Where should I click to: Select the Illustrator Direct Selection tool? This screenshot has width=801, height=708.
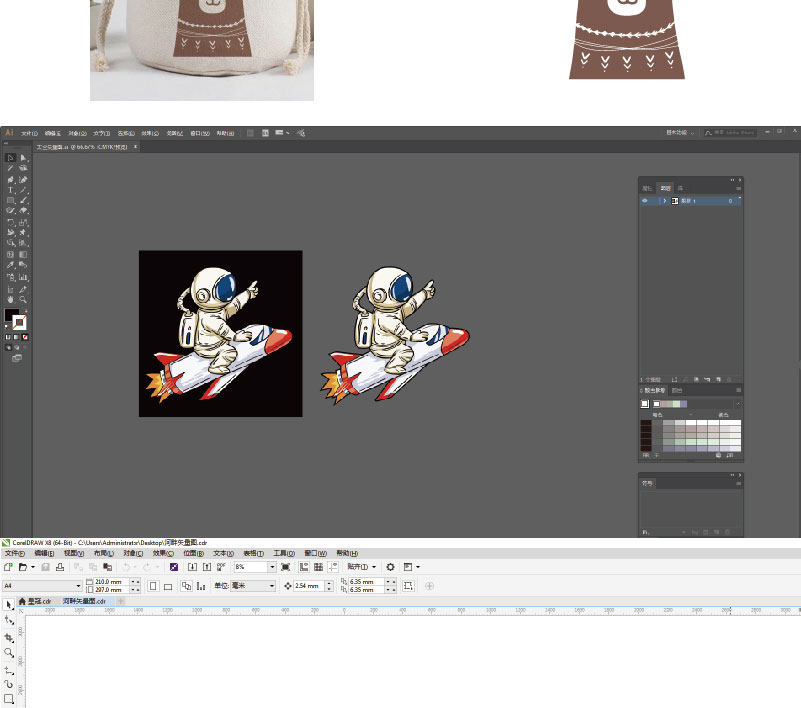pyautogui.click(x=23, y=158)
